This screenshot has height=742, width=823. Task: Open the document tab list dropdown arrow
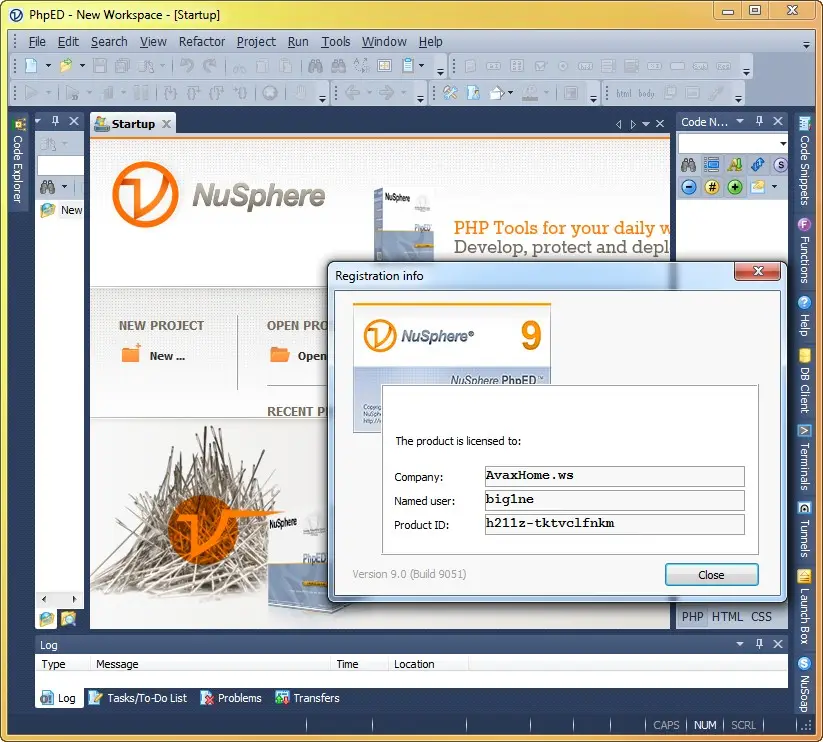pos(646,124)
